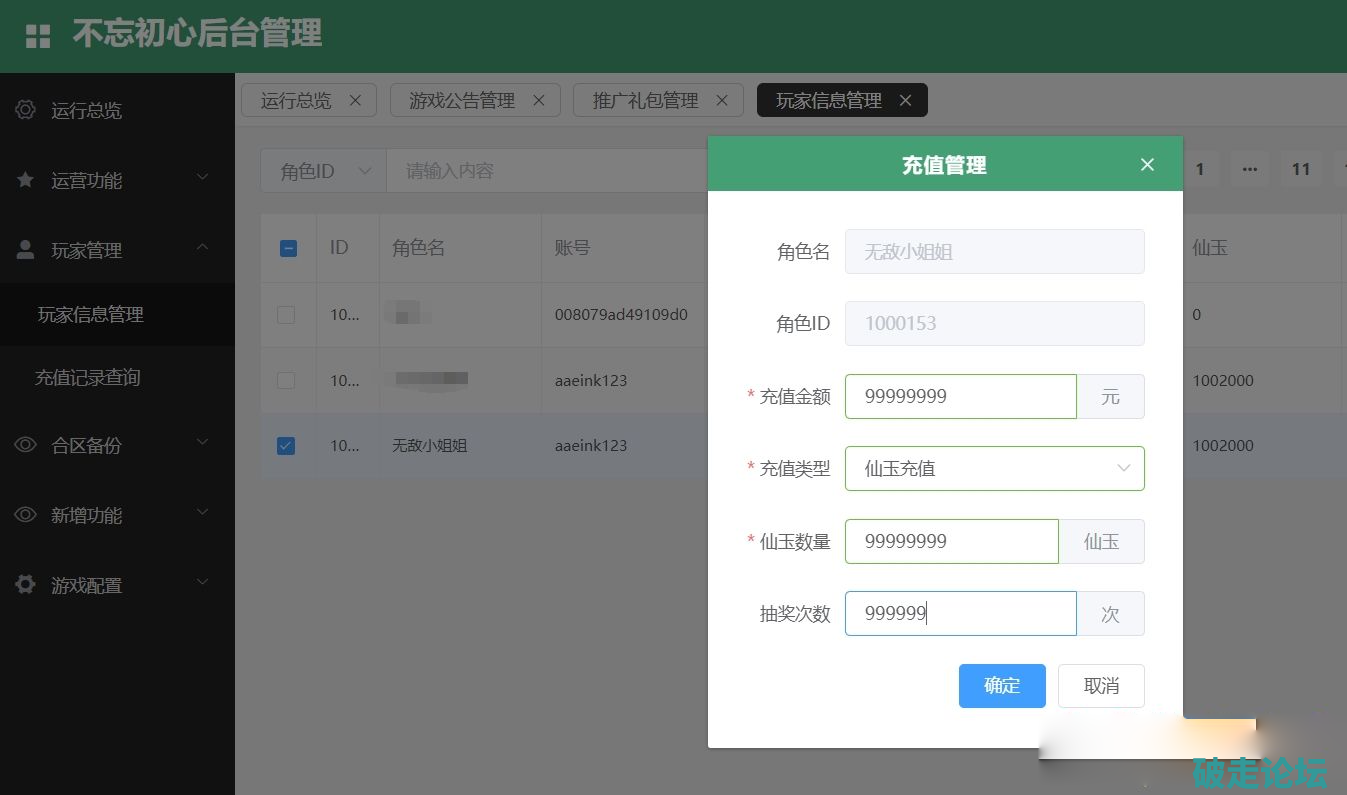Toggle the select-all checkbox in table header

(288, 248)
